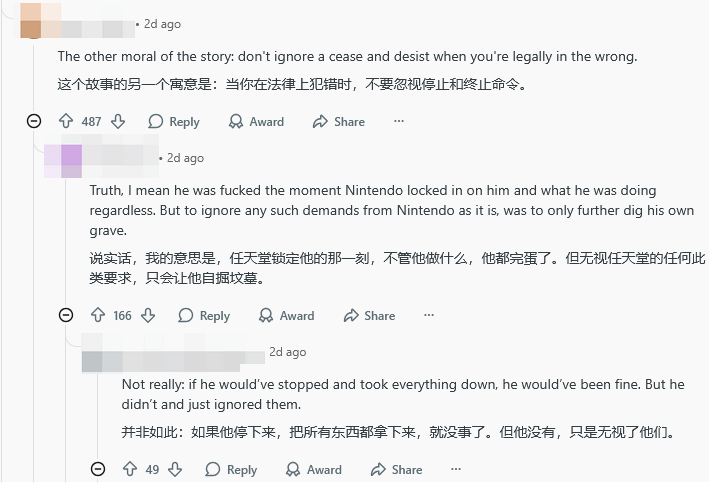The height and width of the screenshot is (482, 709).
Task: Share the comment with 166 votes
Action: pyautogui.click(x=369, y=315)
